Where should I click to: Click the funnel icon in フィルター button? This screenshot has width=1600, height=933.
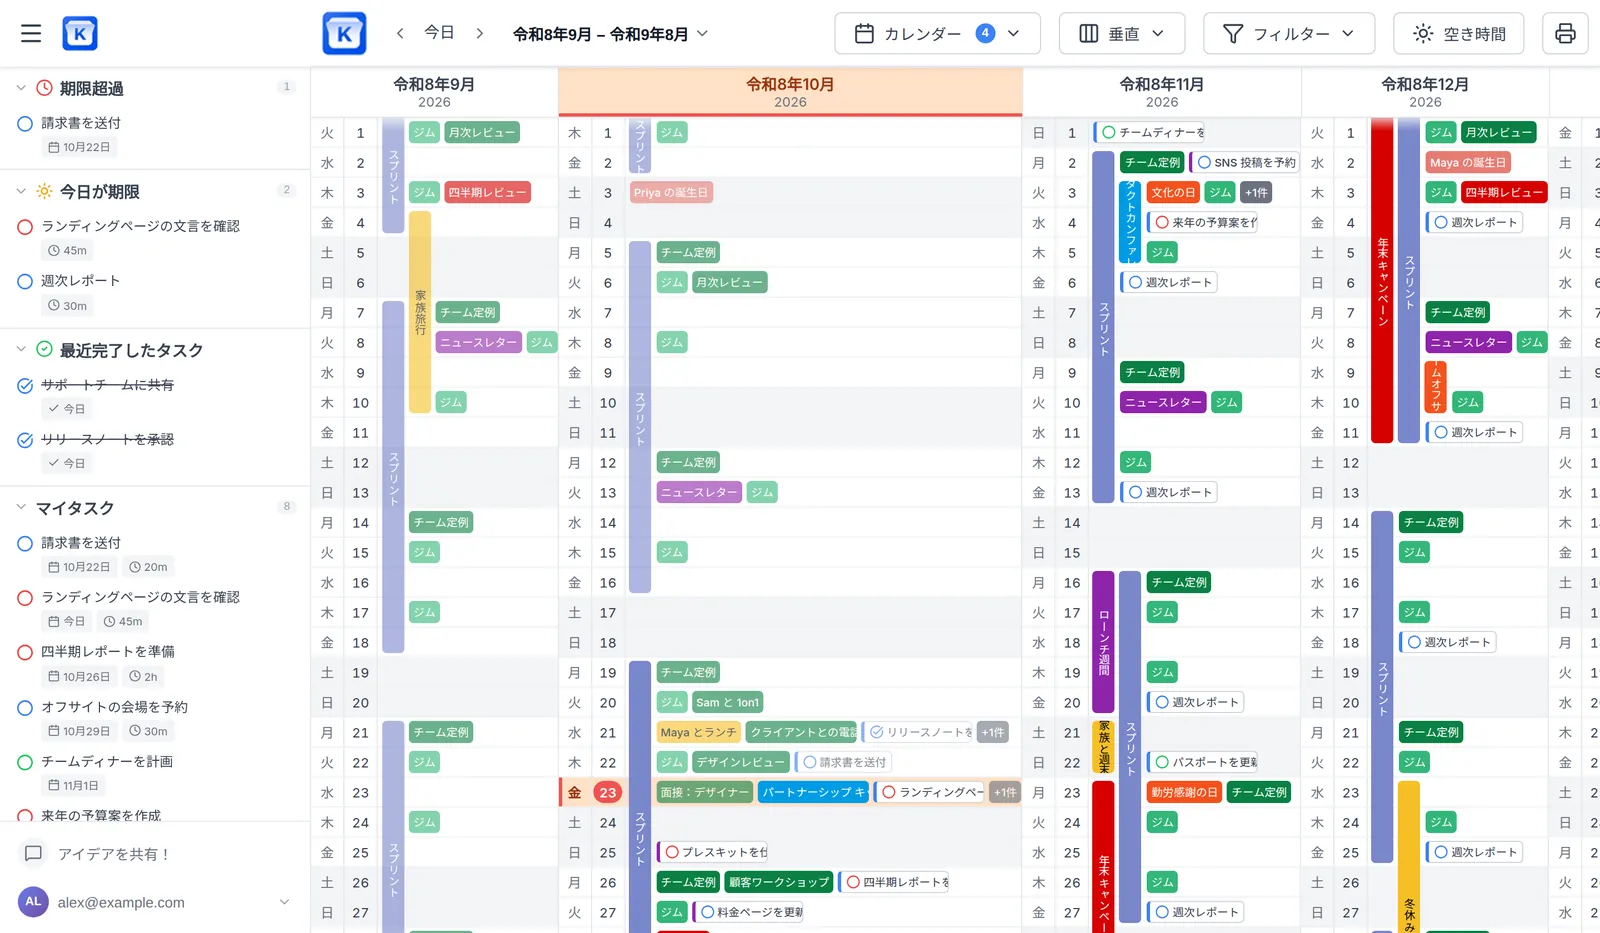pos(1233,34)
